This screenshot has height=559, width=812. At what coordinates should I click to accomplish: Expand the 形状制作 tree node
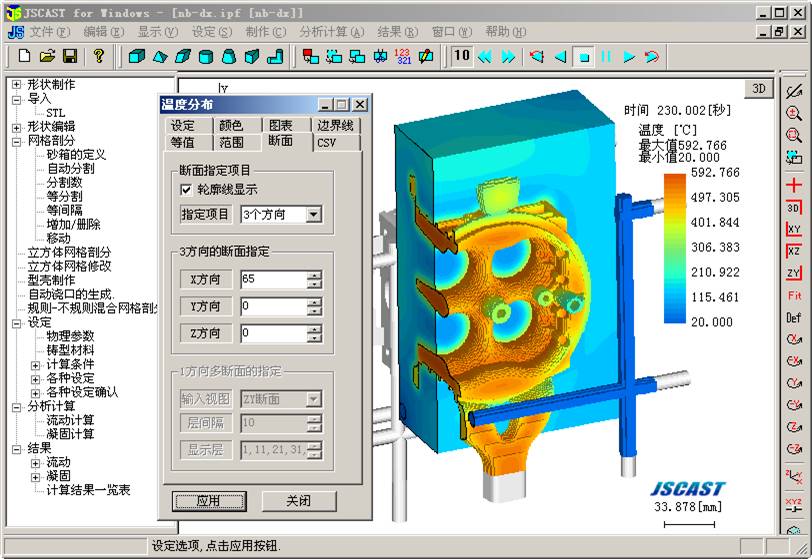pos(17,84)
